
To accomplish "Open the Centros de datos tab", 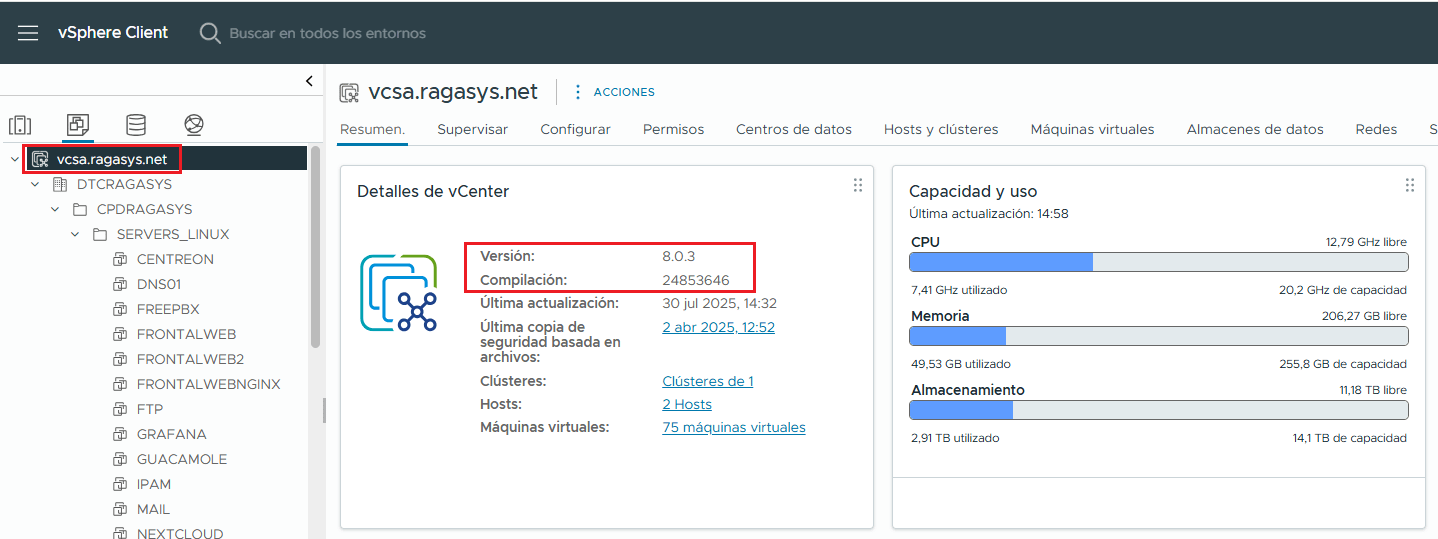I will 794,129.
